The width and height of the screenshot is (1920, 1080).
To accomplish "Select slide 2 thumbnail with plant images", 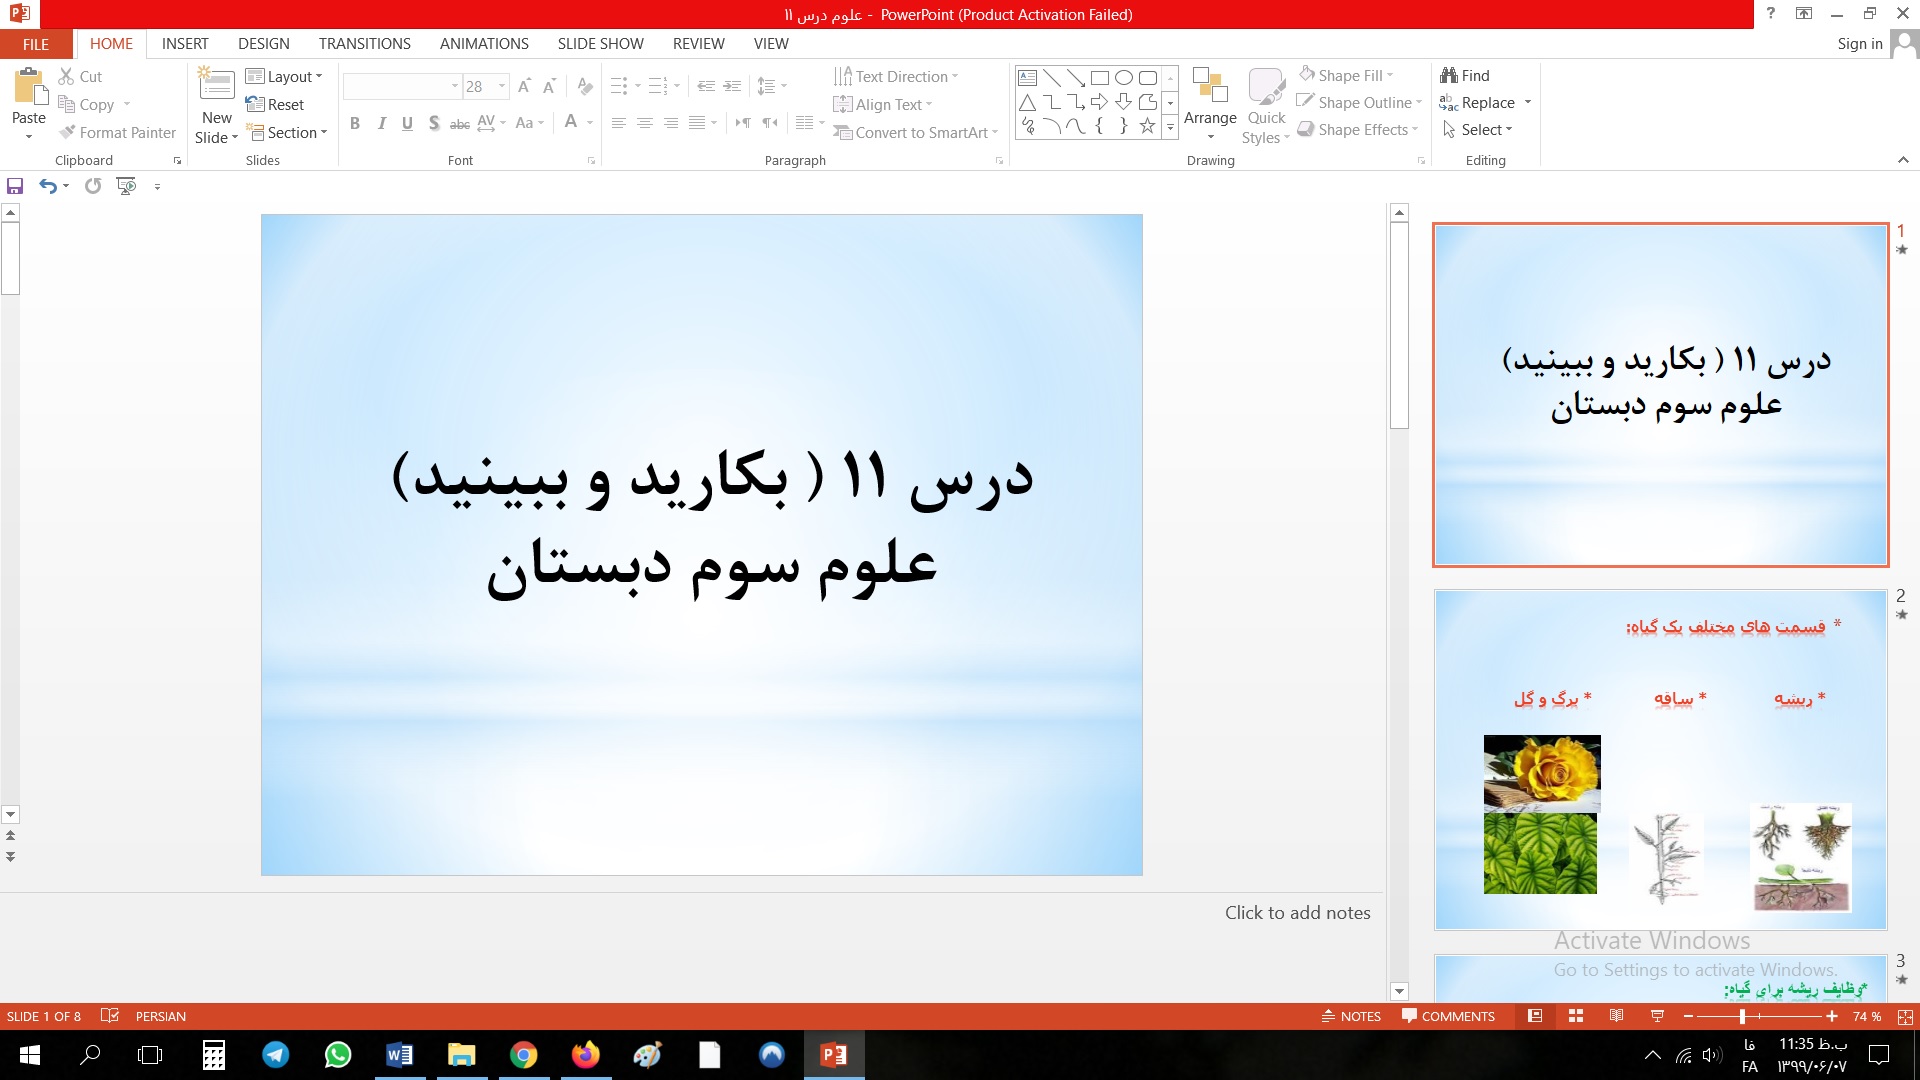I will coord(1660,760).
